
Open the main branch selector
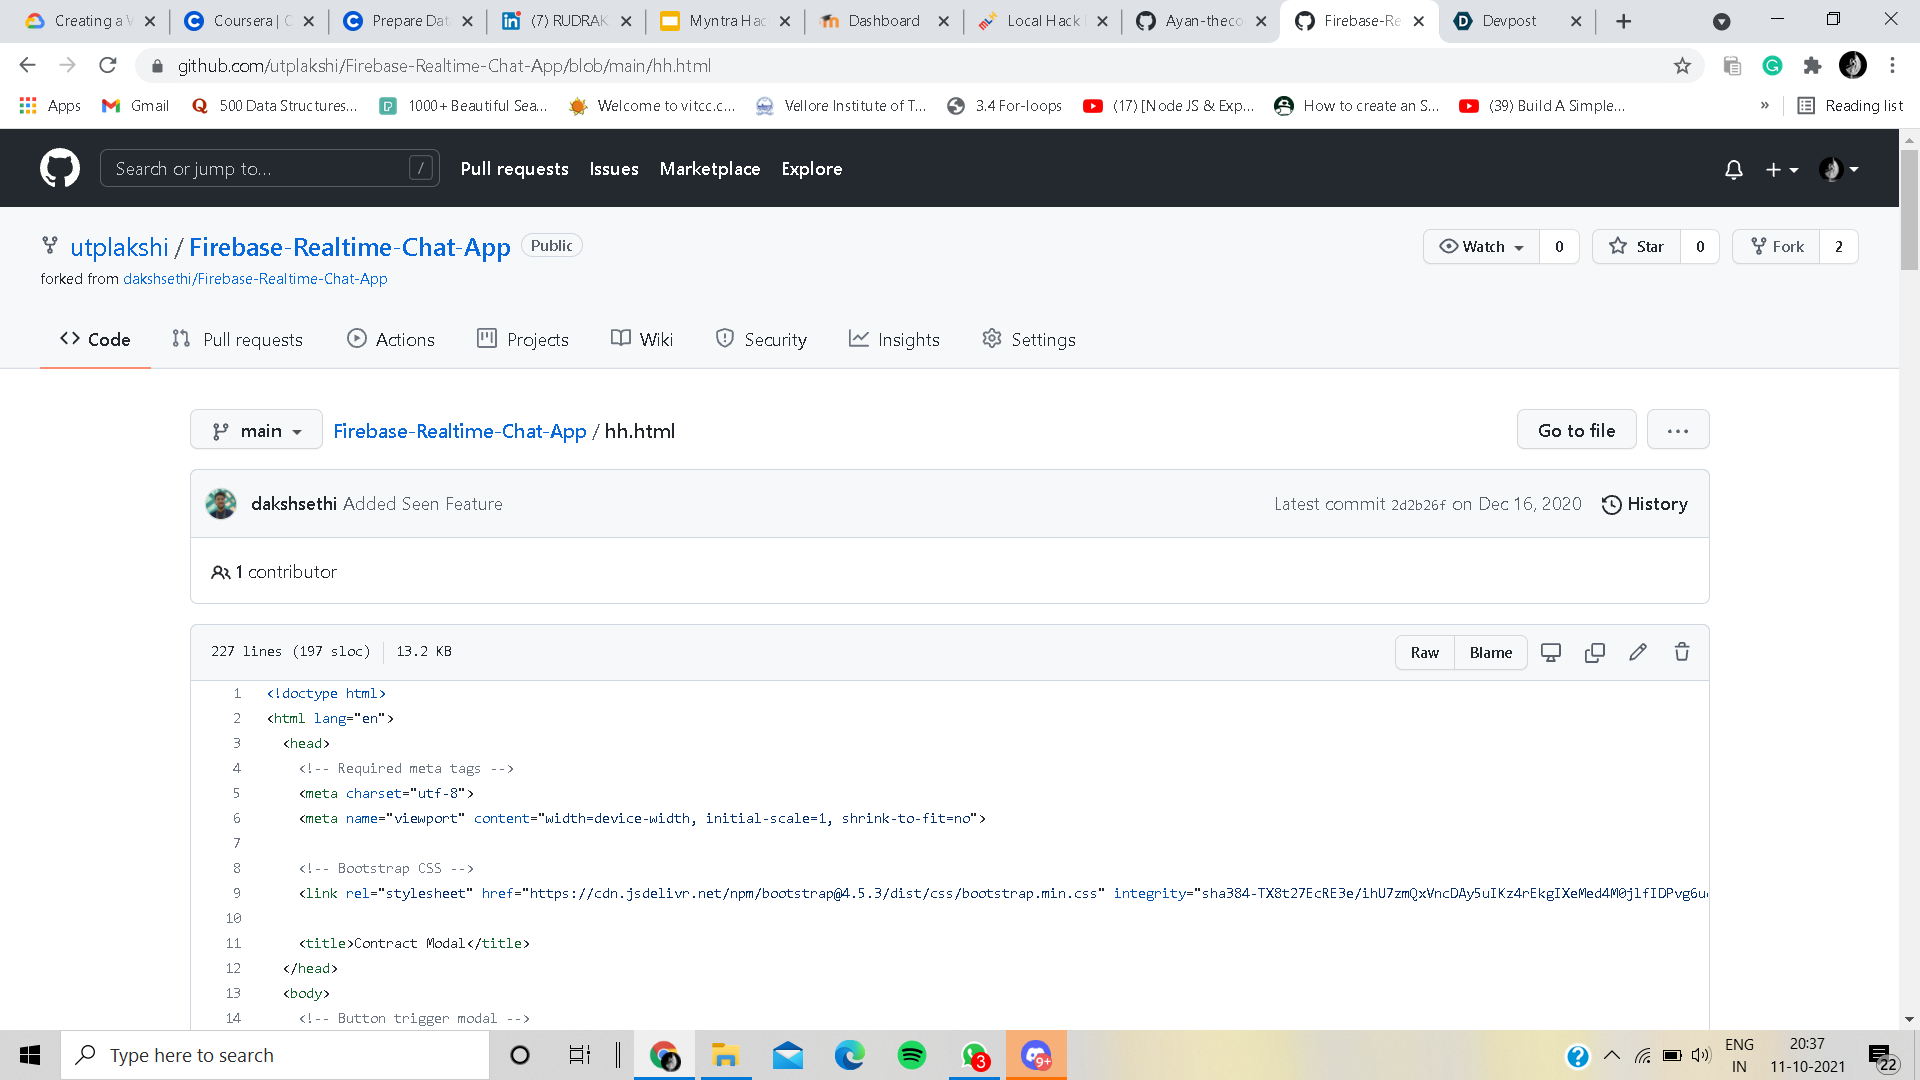pyautogui.click(x=256, y=431)
